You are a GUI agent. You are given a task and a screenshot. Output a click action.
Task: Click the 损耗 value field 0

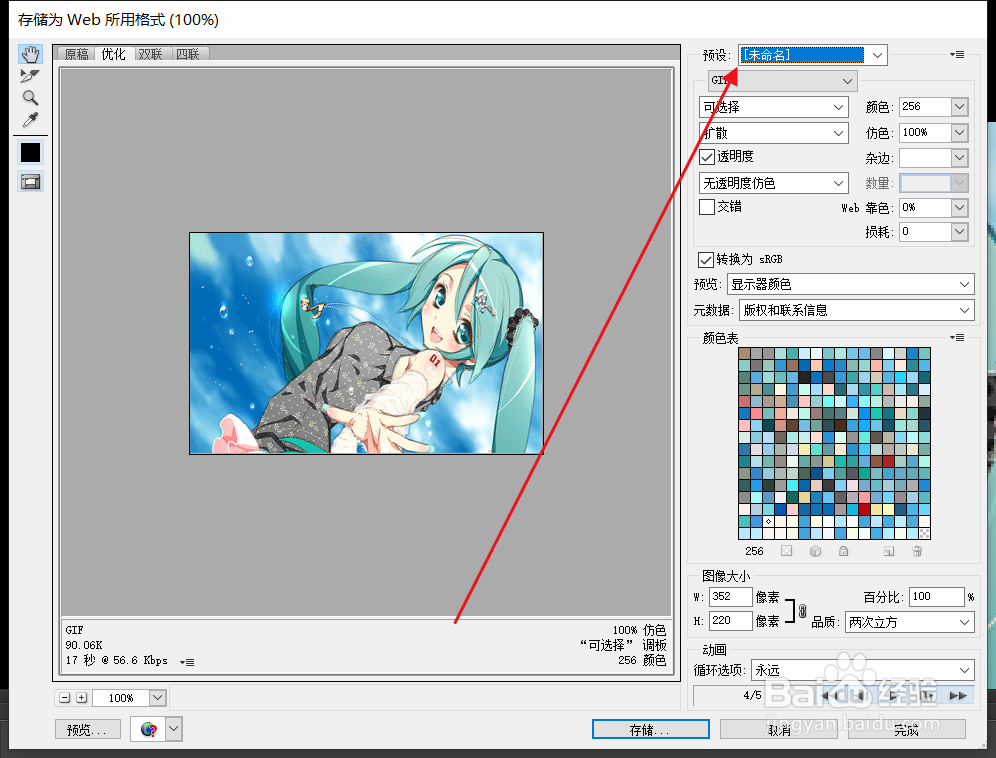click(925, 232)
